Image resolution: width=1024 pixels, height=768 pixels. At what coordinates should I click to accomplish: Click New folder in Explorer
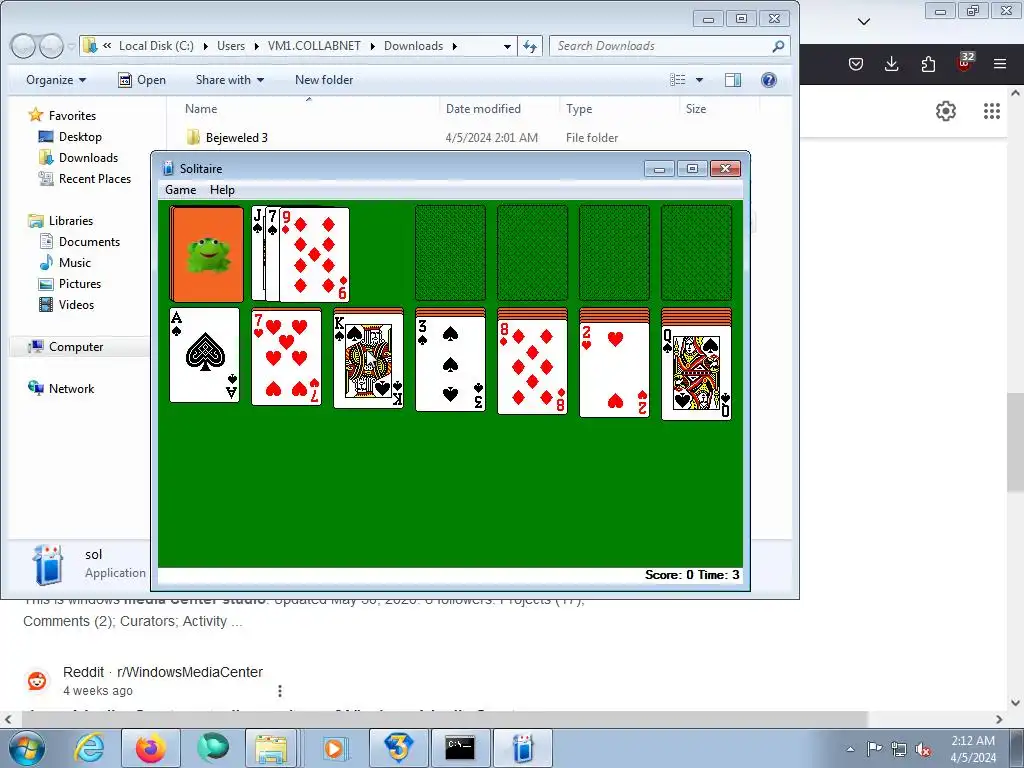[324, 80]
